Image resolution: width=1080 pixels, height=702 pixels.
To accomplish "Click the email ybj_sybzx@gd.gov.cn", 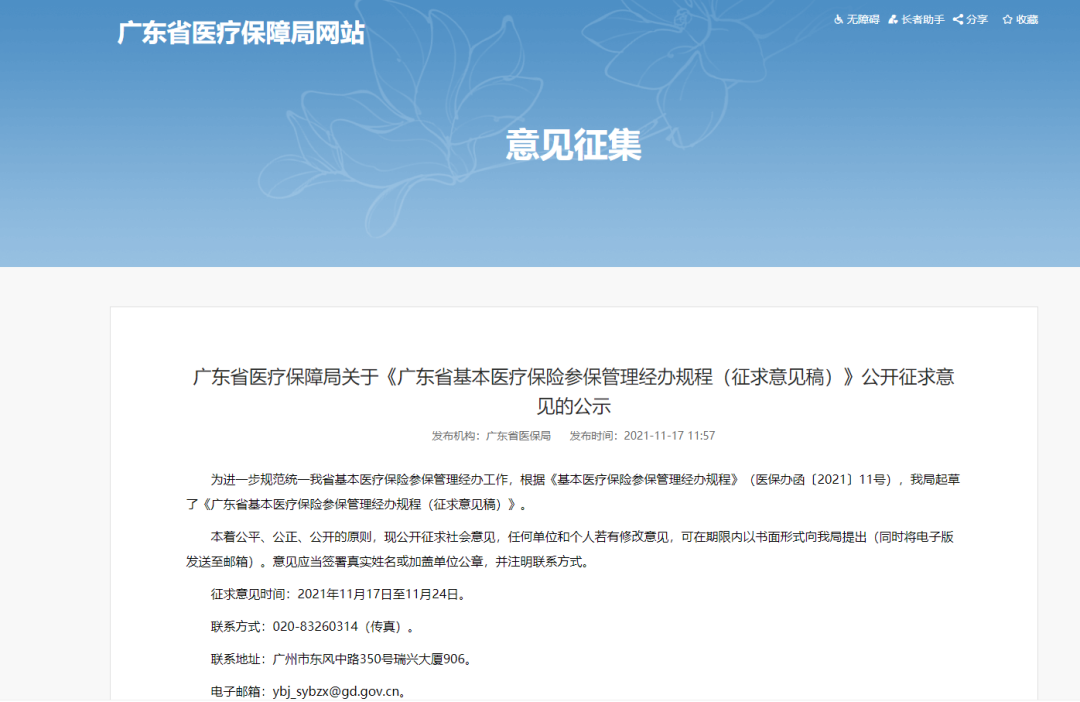I will tap(336, 691).
